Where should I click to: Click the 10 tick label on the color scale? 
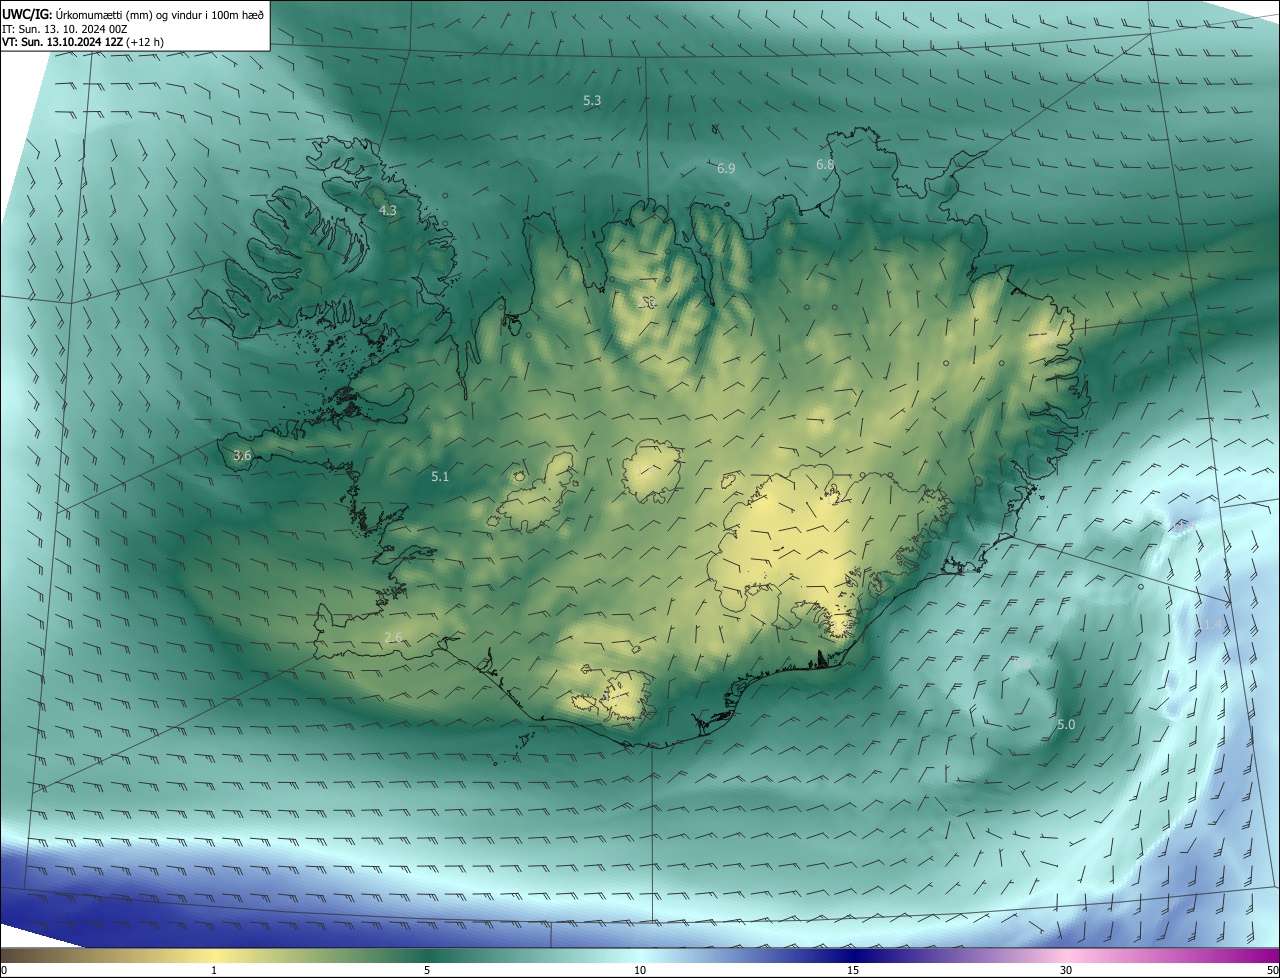(x=640, y=970)
